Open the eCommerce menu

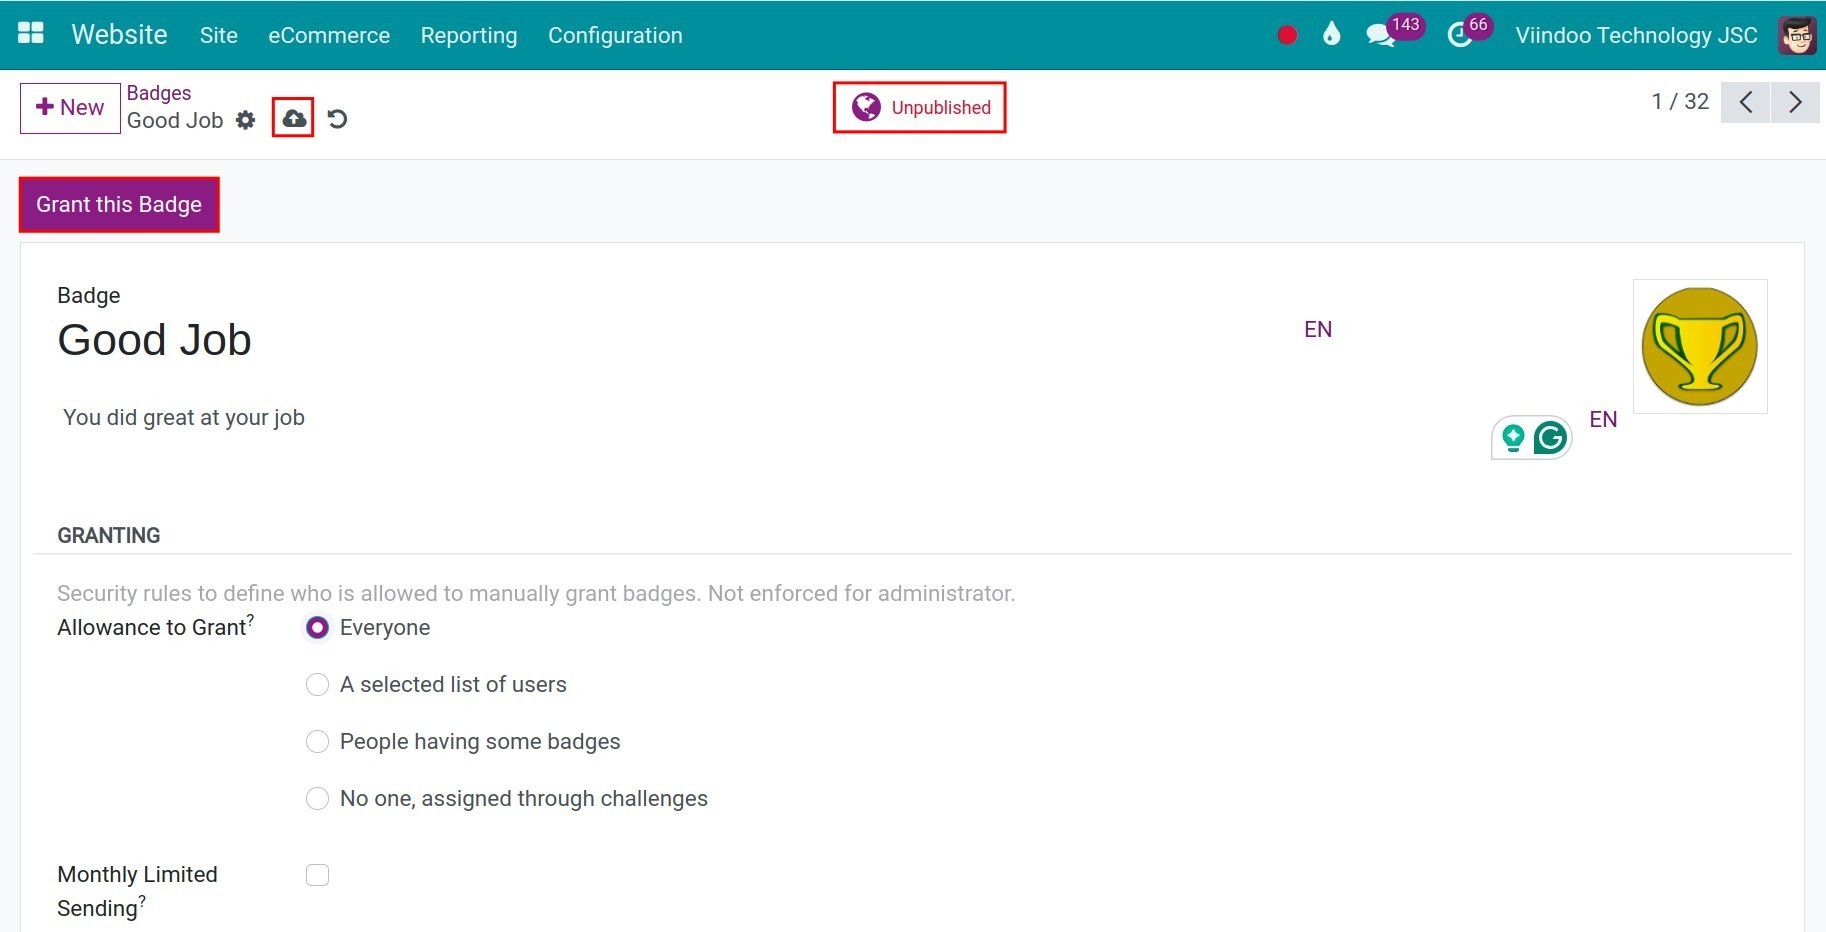point(329,35)
